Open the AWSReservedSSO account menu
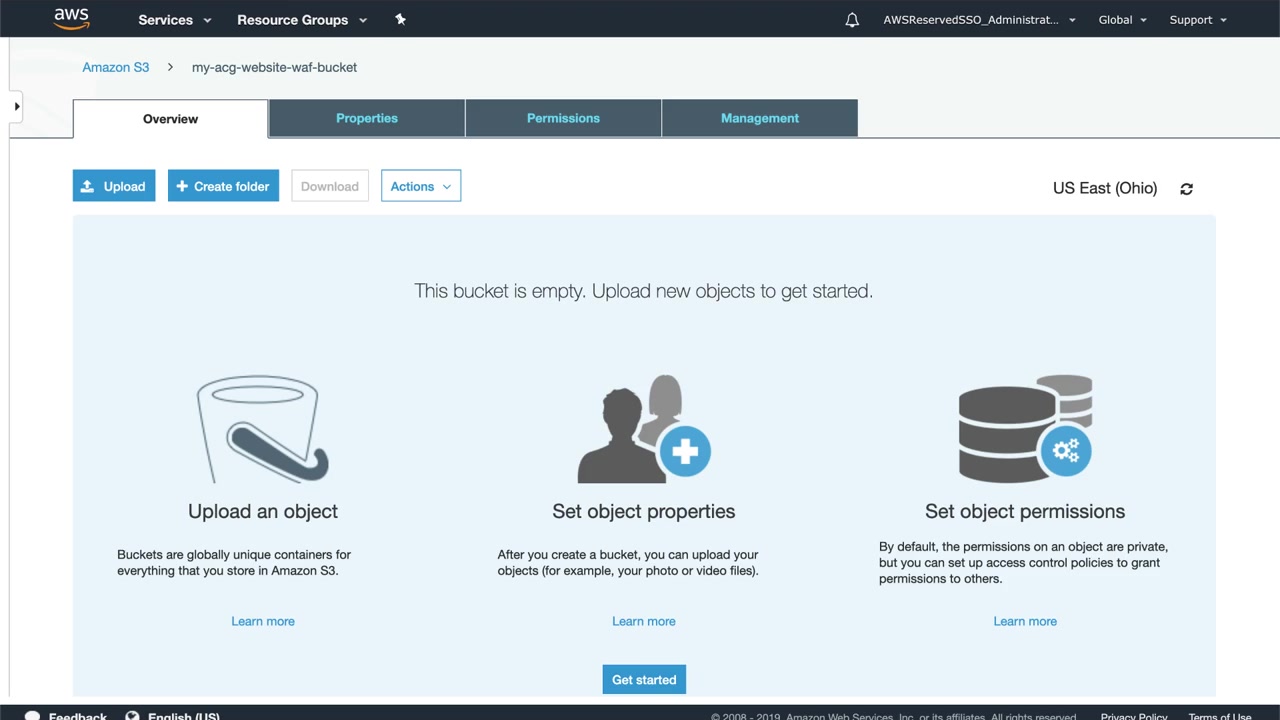The width and height of the screenshot is (1280, 720). 979,20
